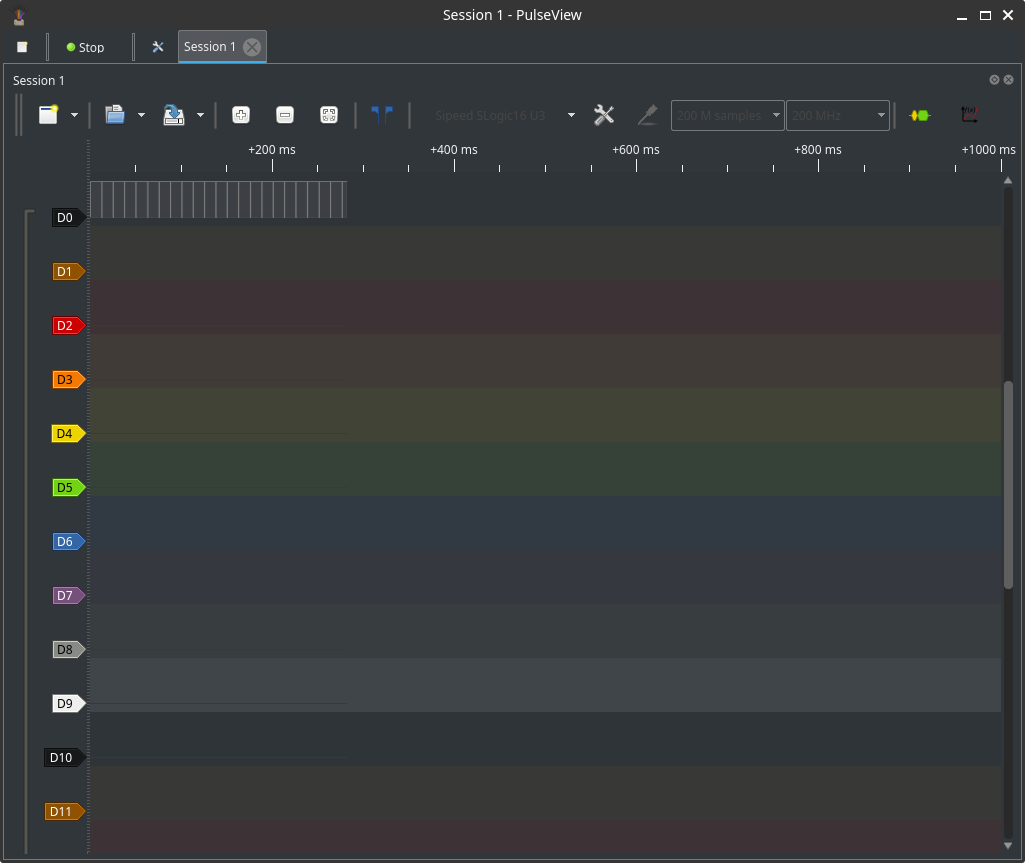Close the Session 1 tab
This screenshot has height=863, width=1025.
coord(252,47)
